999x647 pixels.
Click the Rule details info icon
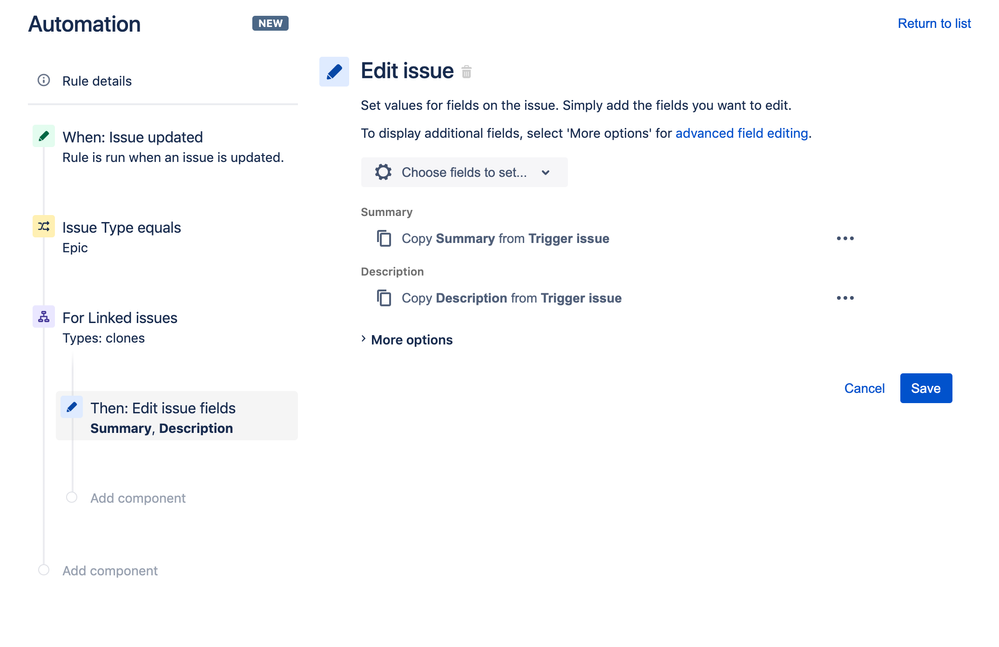[x=43, y=80]
